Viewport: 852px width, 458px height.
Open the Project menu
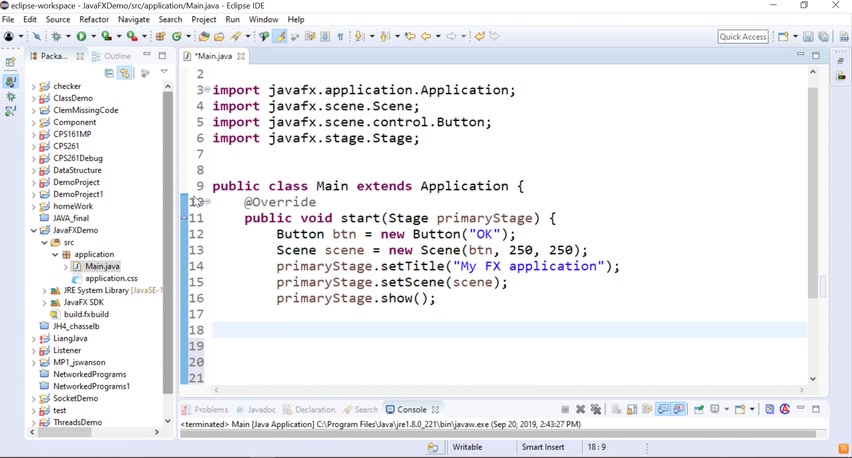(204, 19)
